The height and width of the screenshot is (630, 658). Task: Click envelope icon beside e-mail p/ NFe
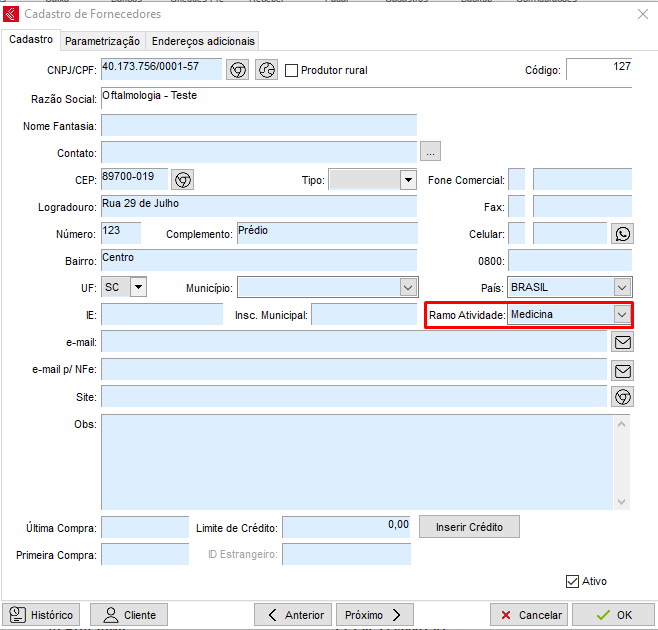click(622, 370)
